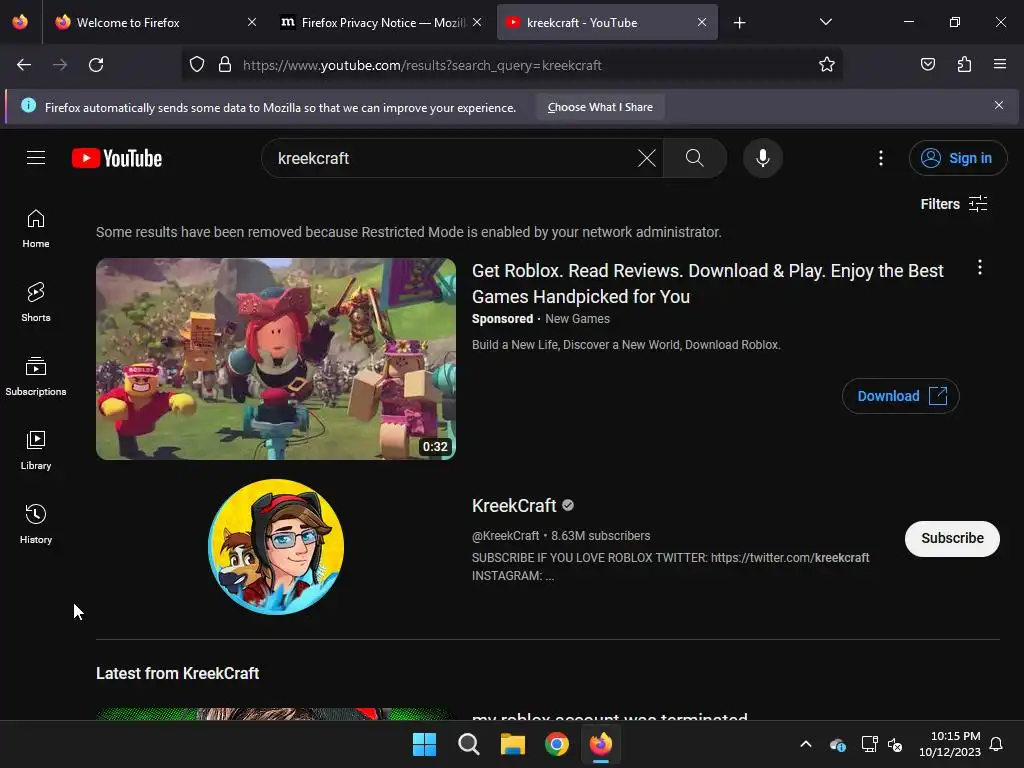Open Windows Start menu
Image resolution: width=1024 pixels, height=768 pixels.
click(x=424, y=744)
